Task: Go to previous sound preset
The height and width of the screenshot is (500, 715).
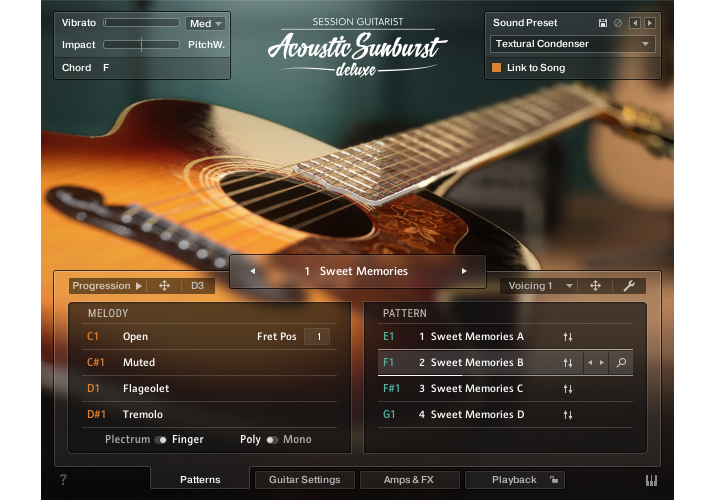Action: pos(634,23)
